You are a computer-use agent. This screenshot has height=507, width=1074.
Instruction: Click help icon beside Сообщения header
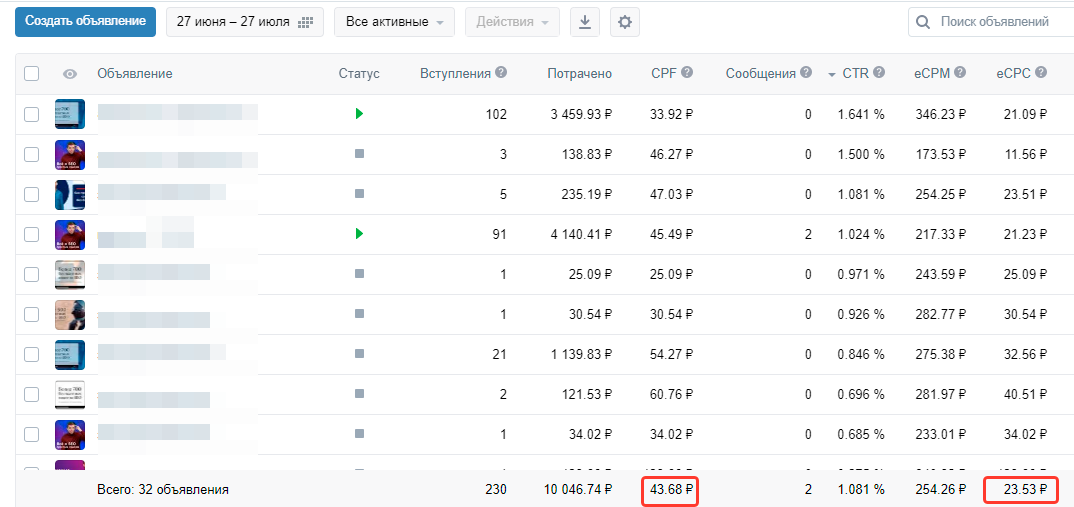(x=806, y=73)
